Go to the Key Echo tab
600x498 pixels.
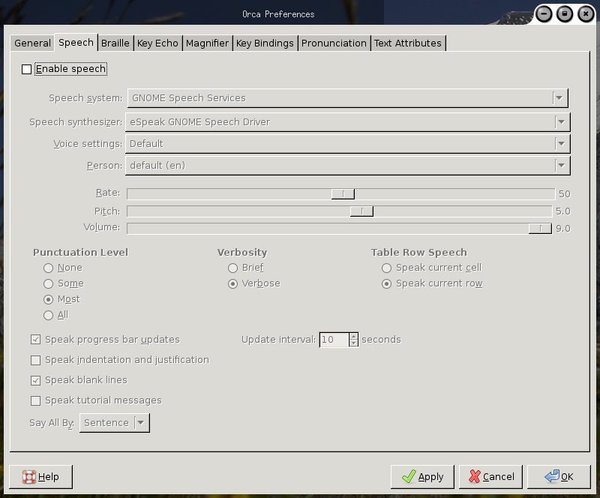point(158,43)
